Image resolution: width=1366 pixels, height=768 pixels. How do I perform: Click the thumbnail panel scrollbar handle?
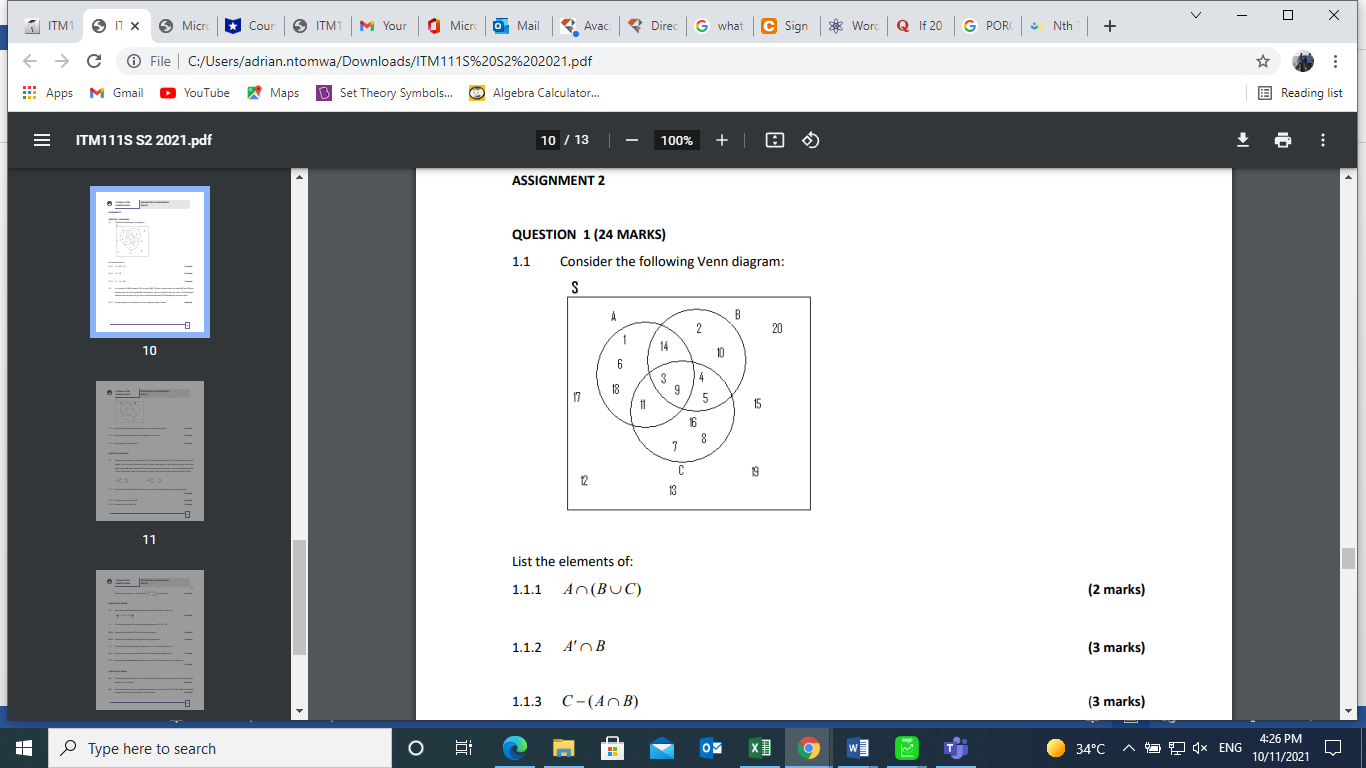[297, 597]
